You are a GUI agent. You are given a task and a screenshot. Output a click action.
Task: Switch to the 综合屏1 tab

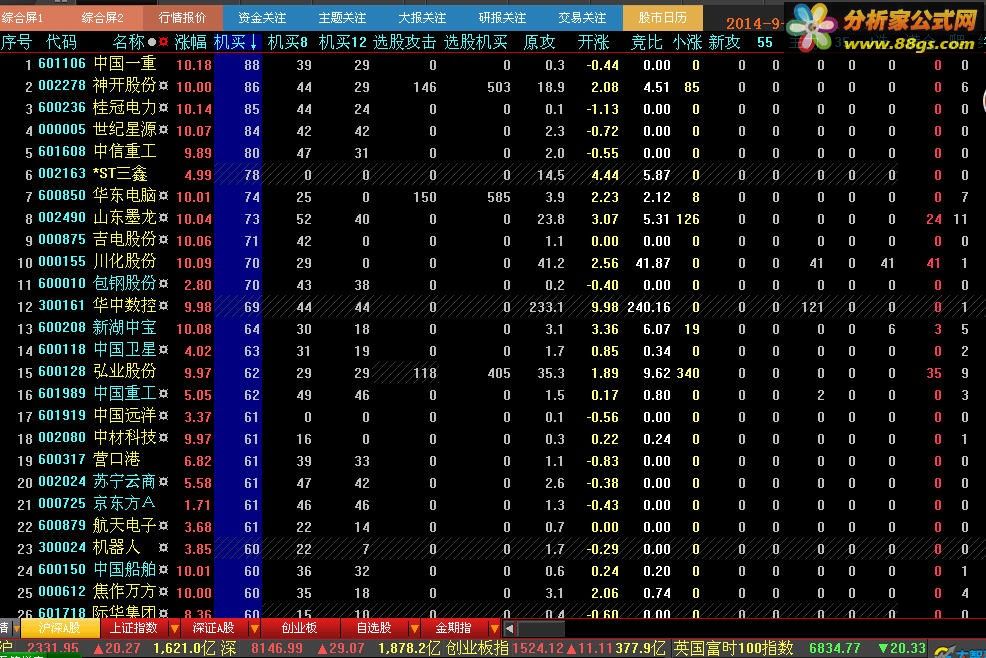click(23, 18)
